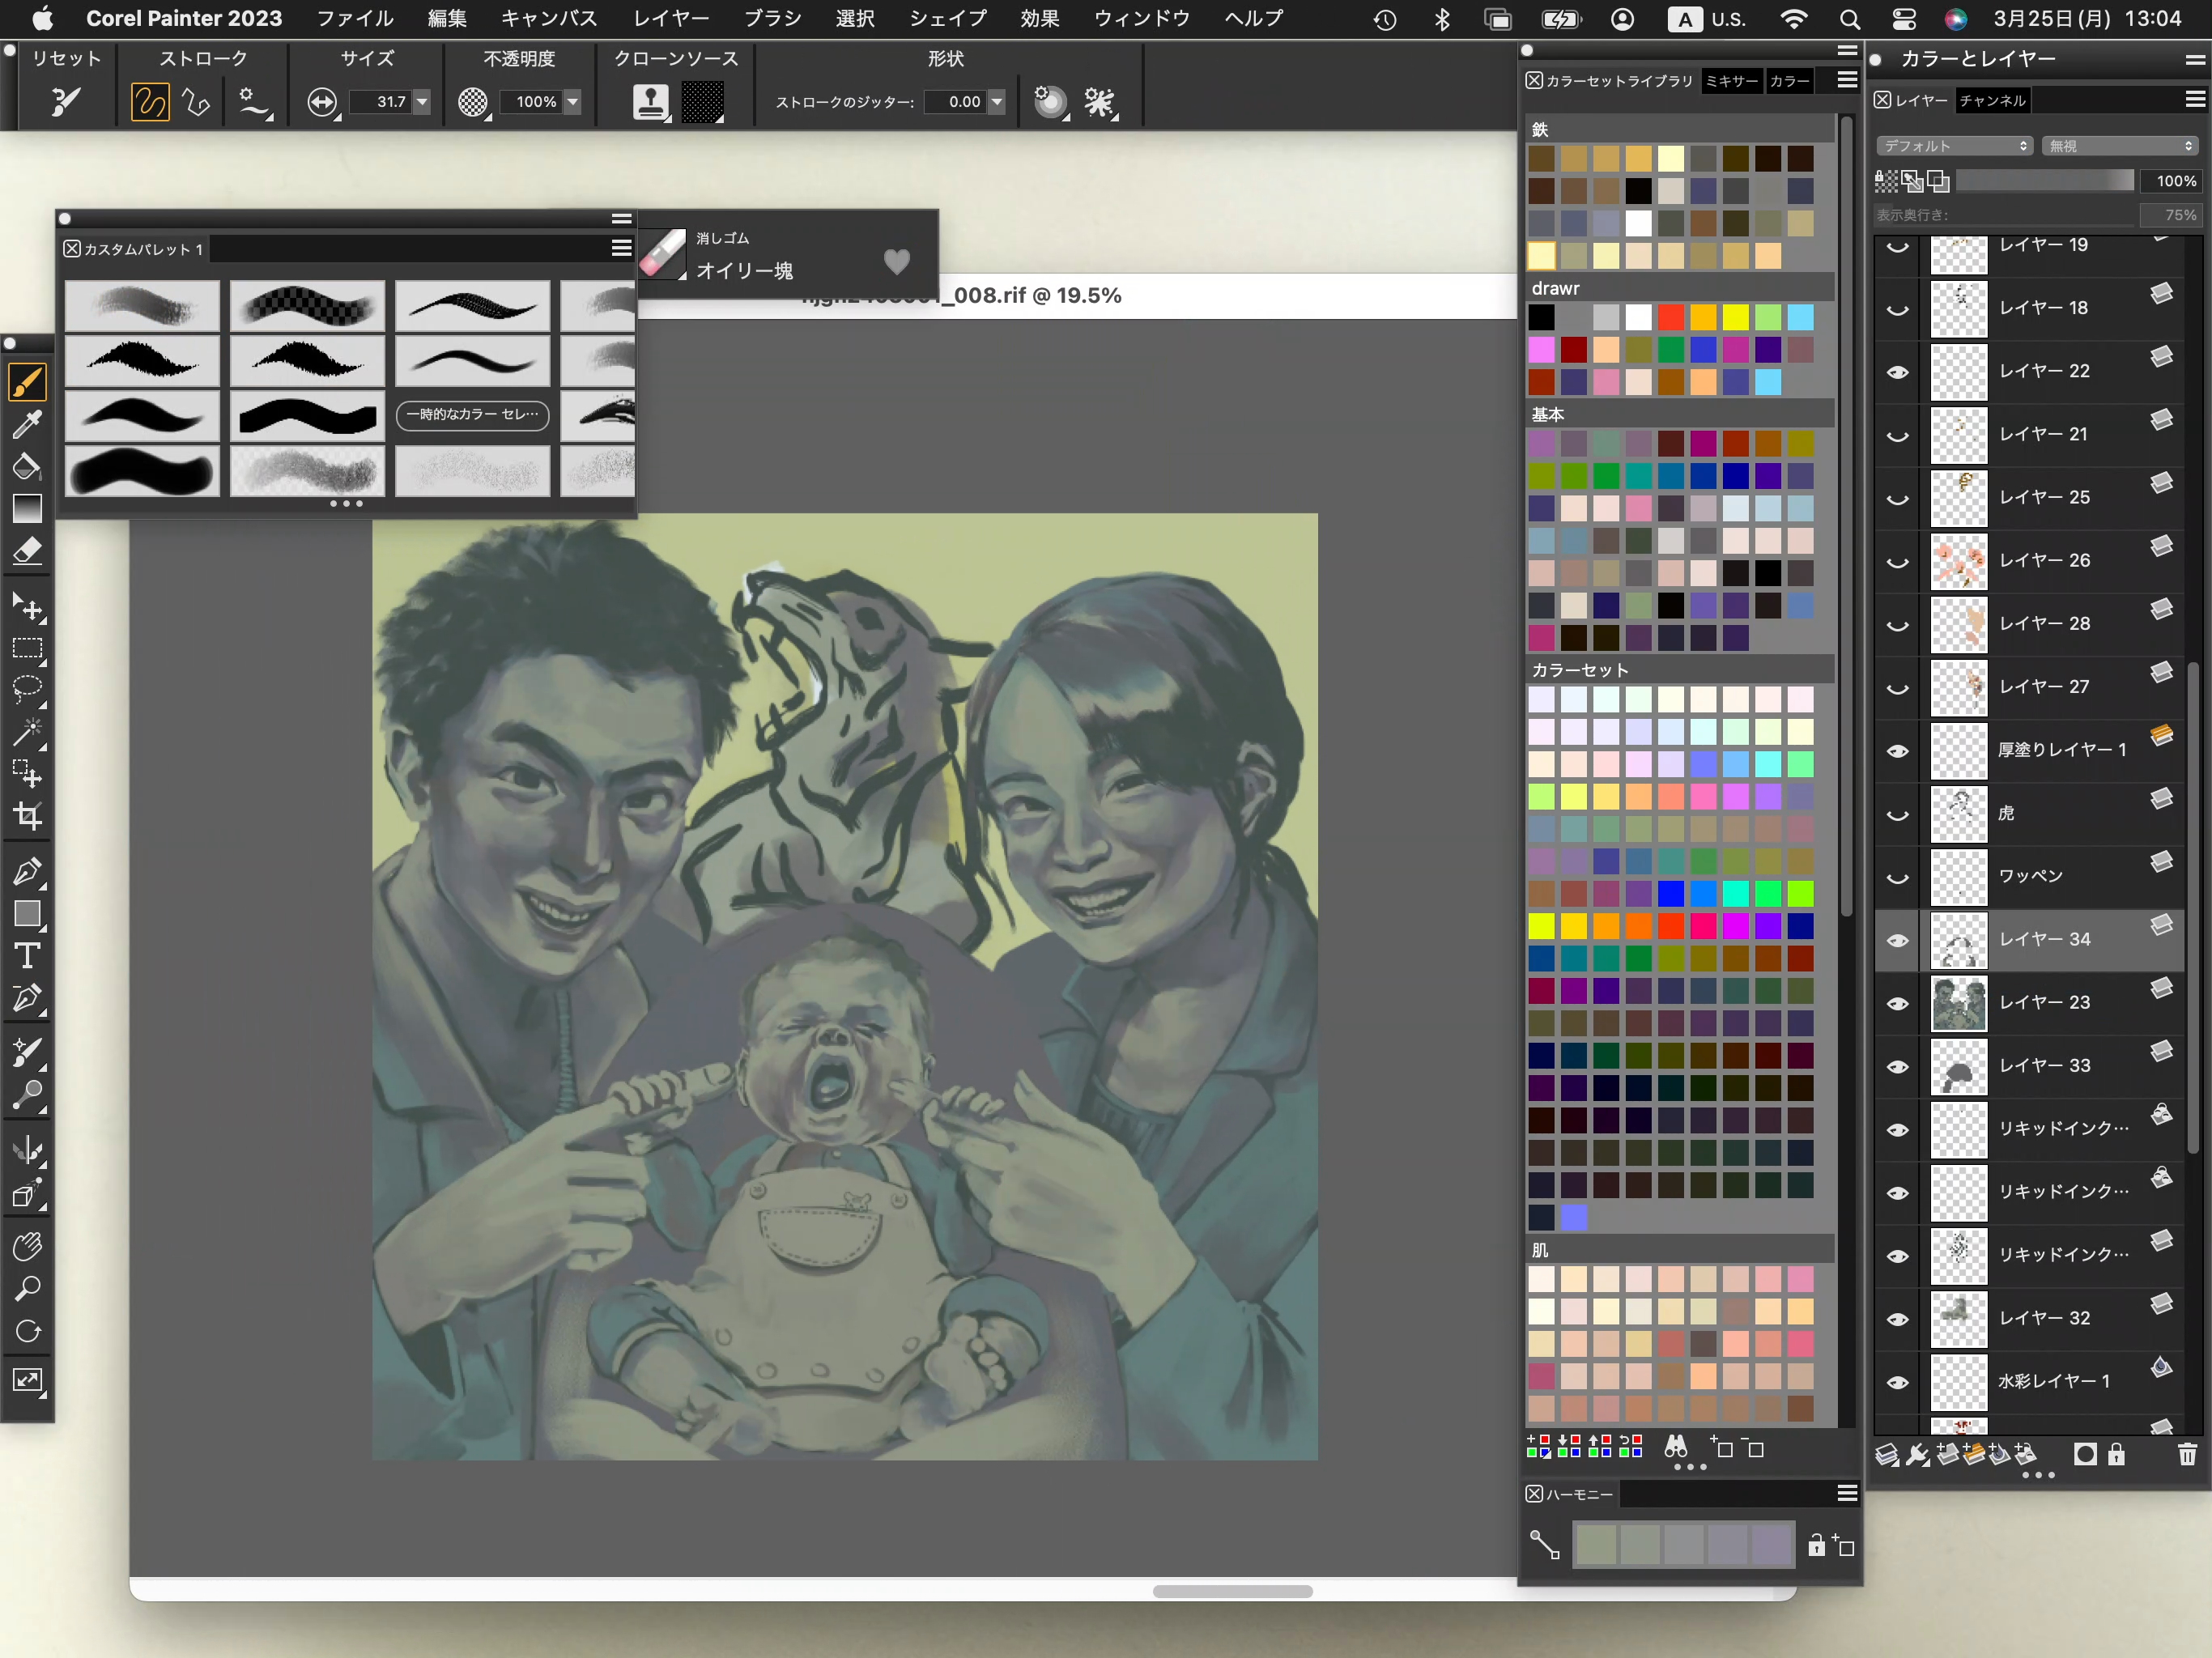Pick the red swatch in drawr set

click(1671, 318)
